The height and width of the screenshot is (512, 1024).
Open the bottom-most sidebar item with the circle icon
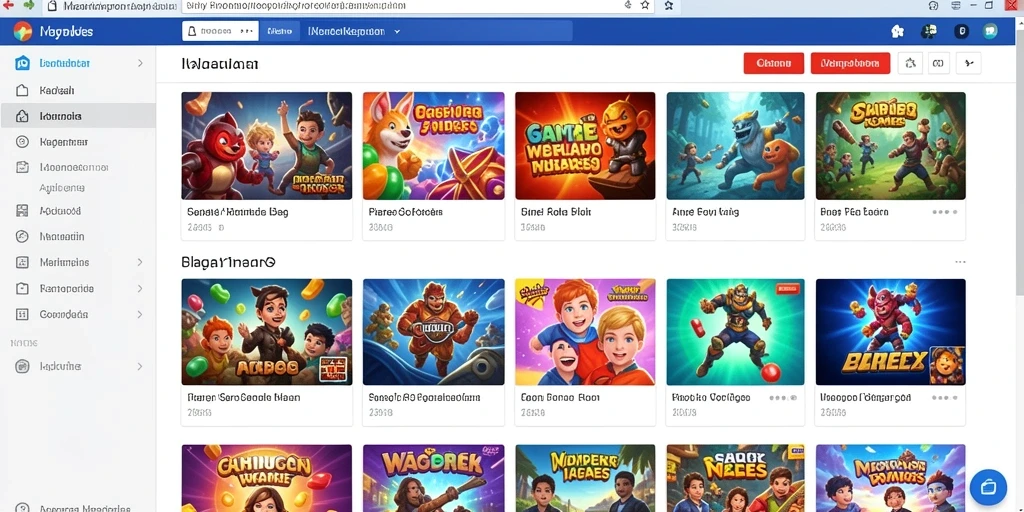tap(78, 507)
